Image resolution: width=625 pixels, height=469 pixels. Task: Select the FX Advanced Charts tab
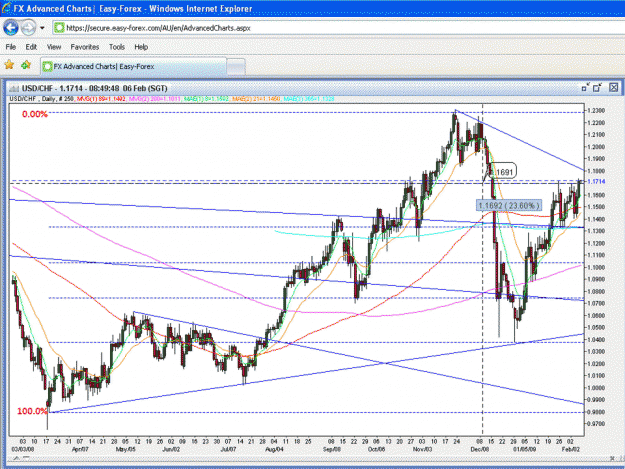tap(134, 67)
